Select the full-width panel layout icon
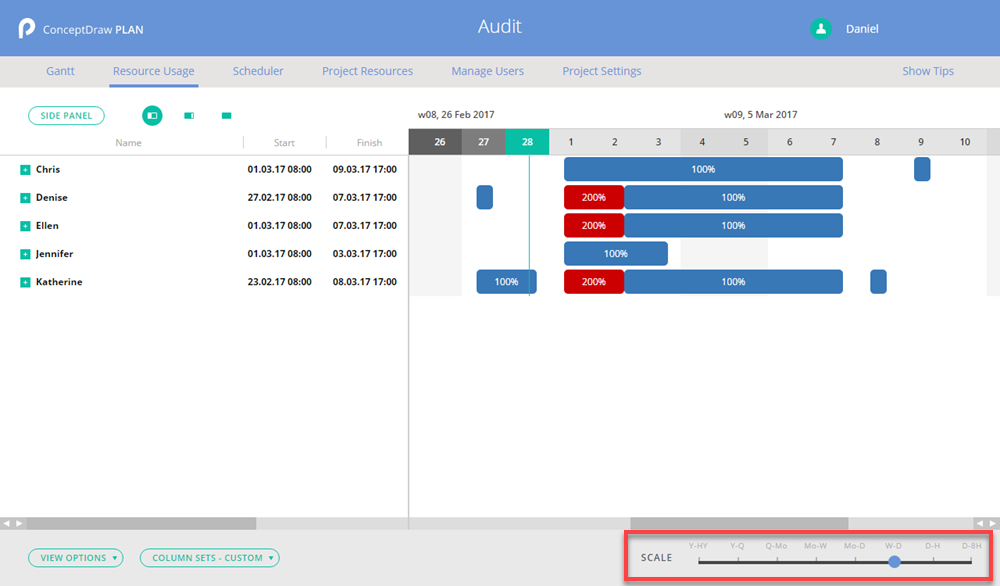This screenshot has height=586, width=1000. (x=226, y=116)
